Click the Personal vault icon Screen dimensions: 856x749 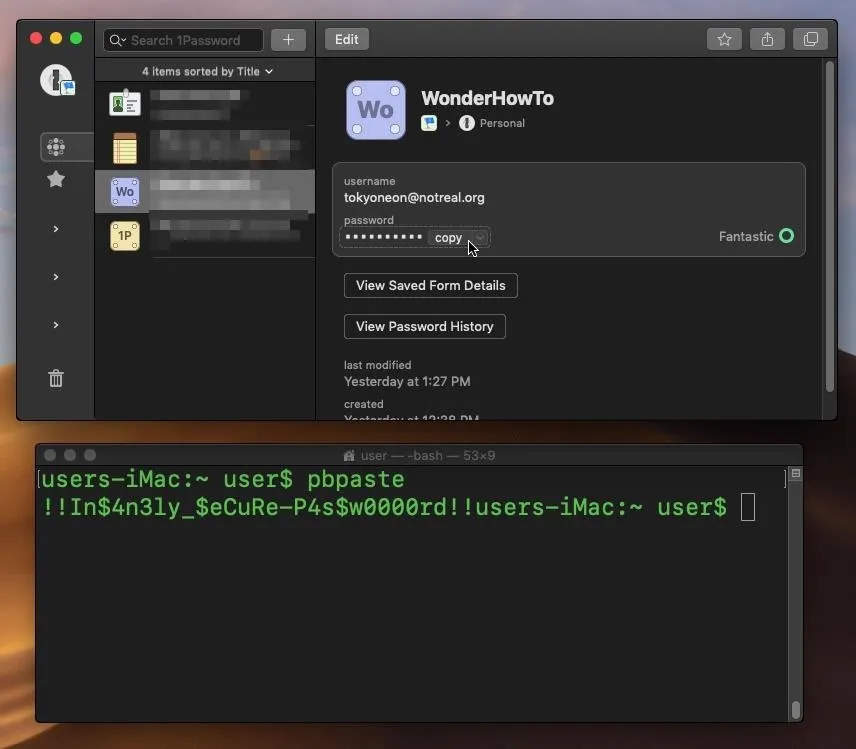point(467,123)
